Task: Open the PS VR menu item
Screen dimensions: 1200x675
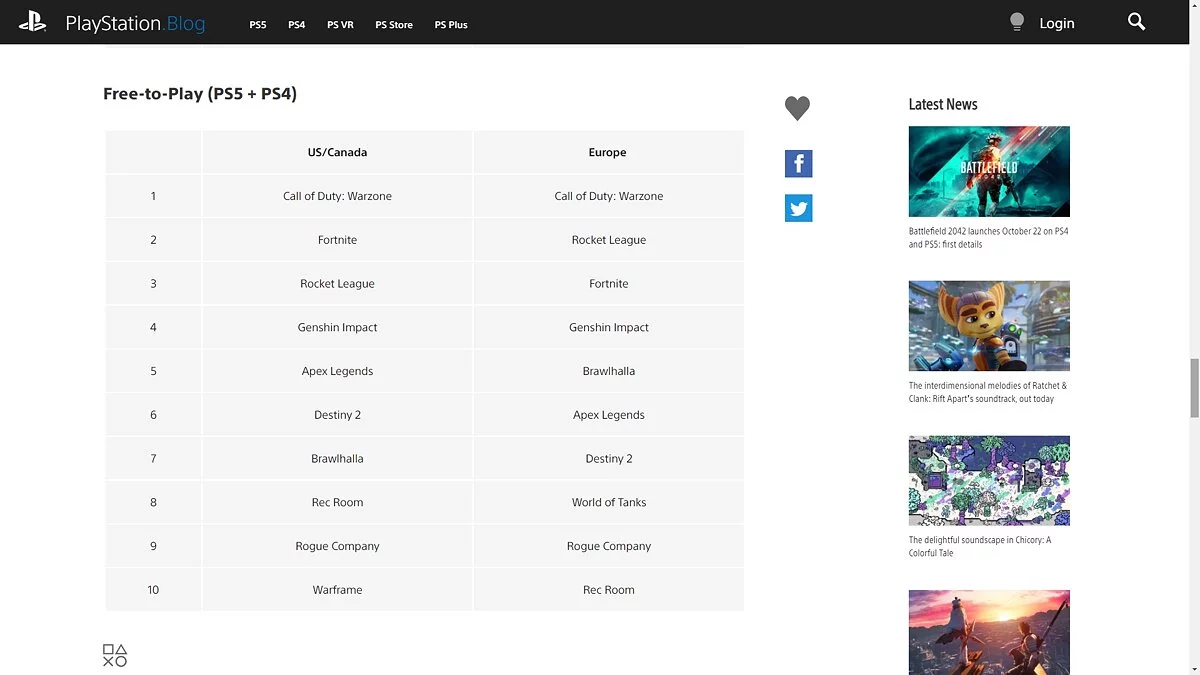Action: click(x=340, y=24)
